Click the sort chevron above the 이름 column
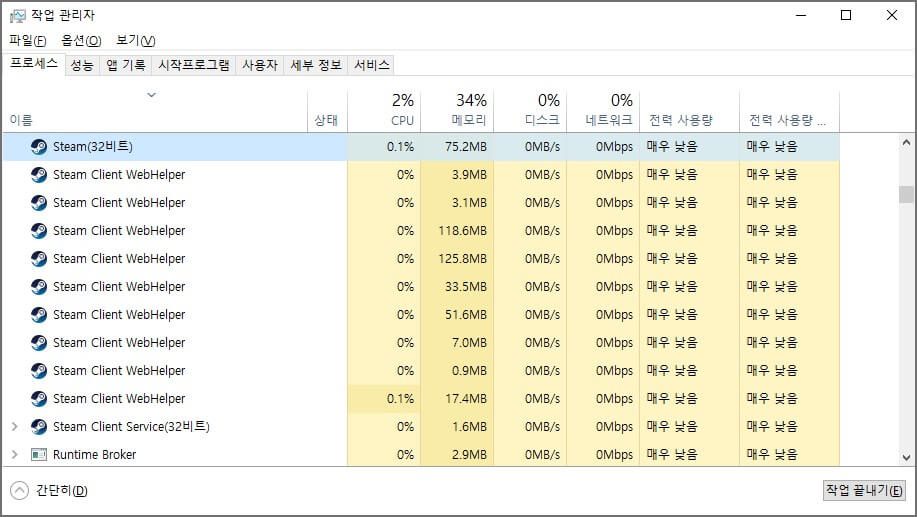Image resolution: width=917 pixels, height=517 pixels. tap(151, 95)
